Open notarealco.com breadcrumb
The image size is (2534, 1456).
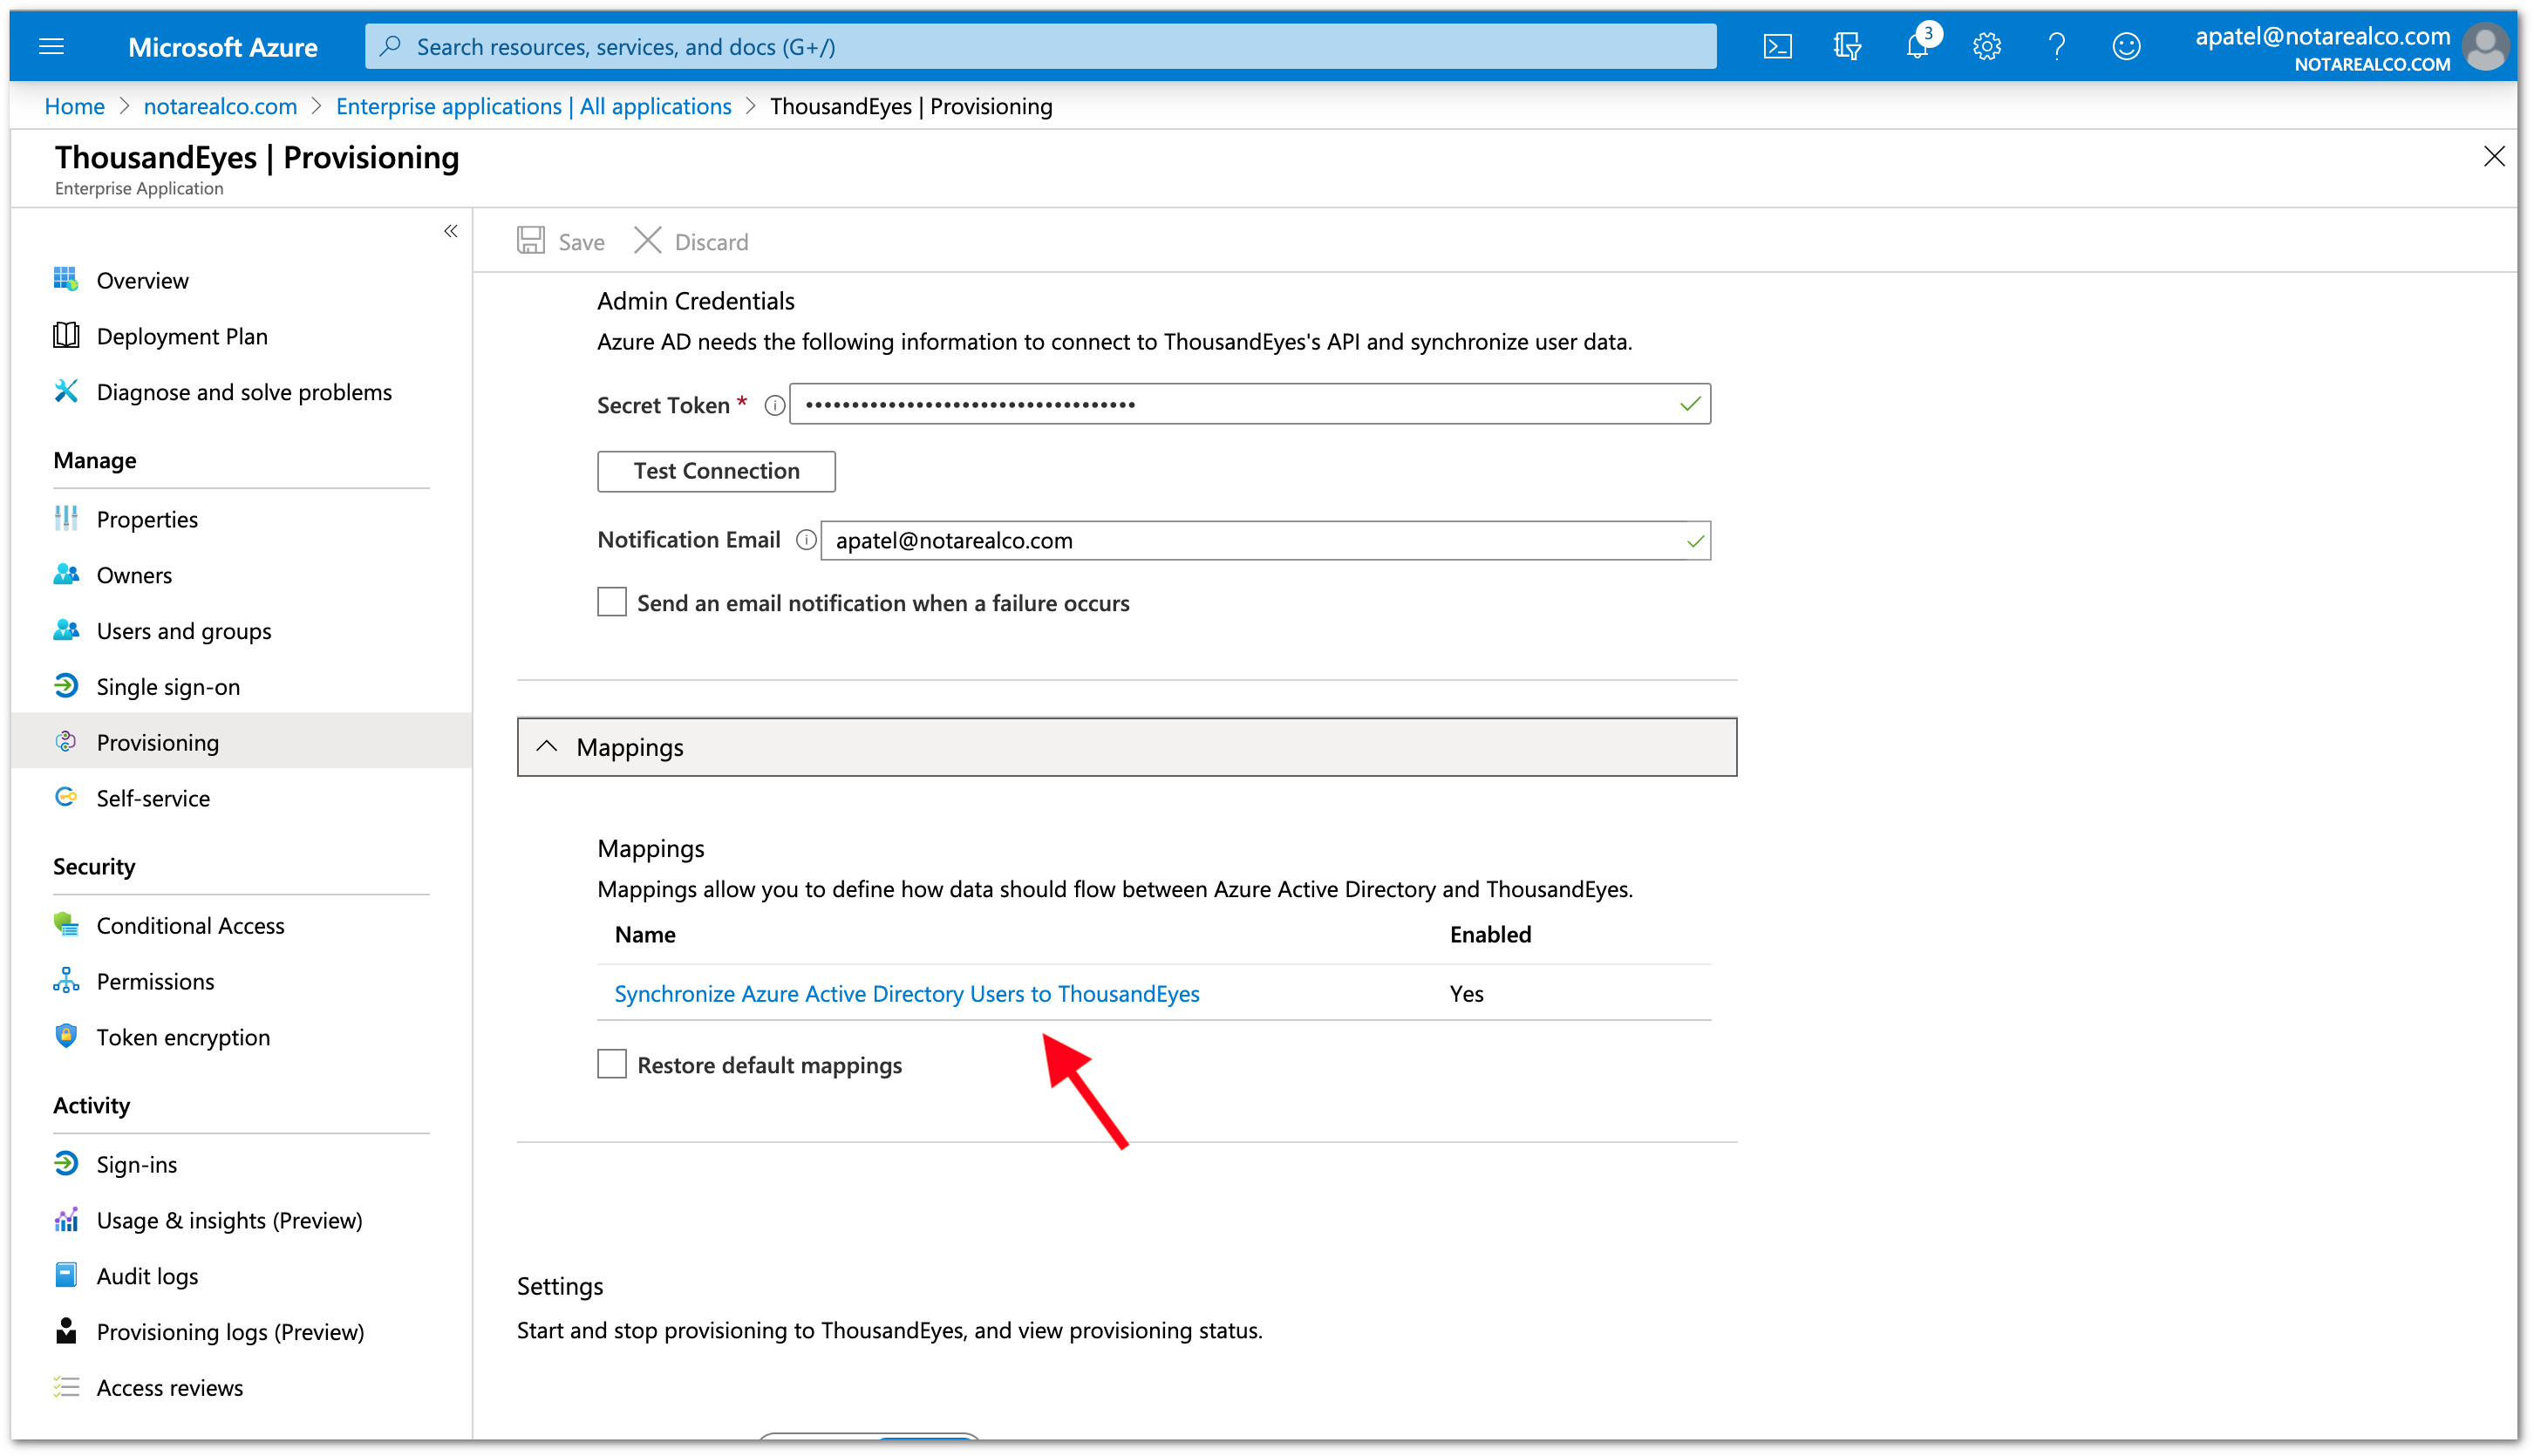(x=220, y=106)
